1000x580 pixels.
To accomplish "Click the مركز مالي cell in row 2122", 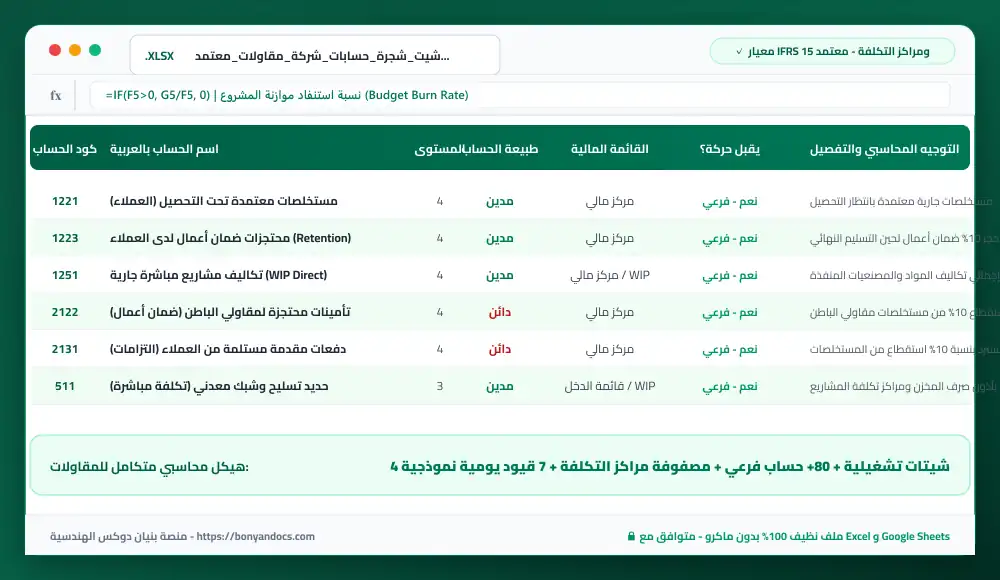I will click(610, 313).
